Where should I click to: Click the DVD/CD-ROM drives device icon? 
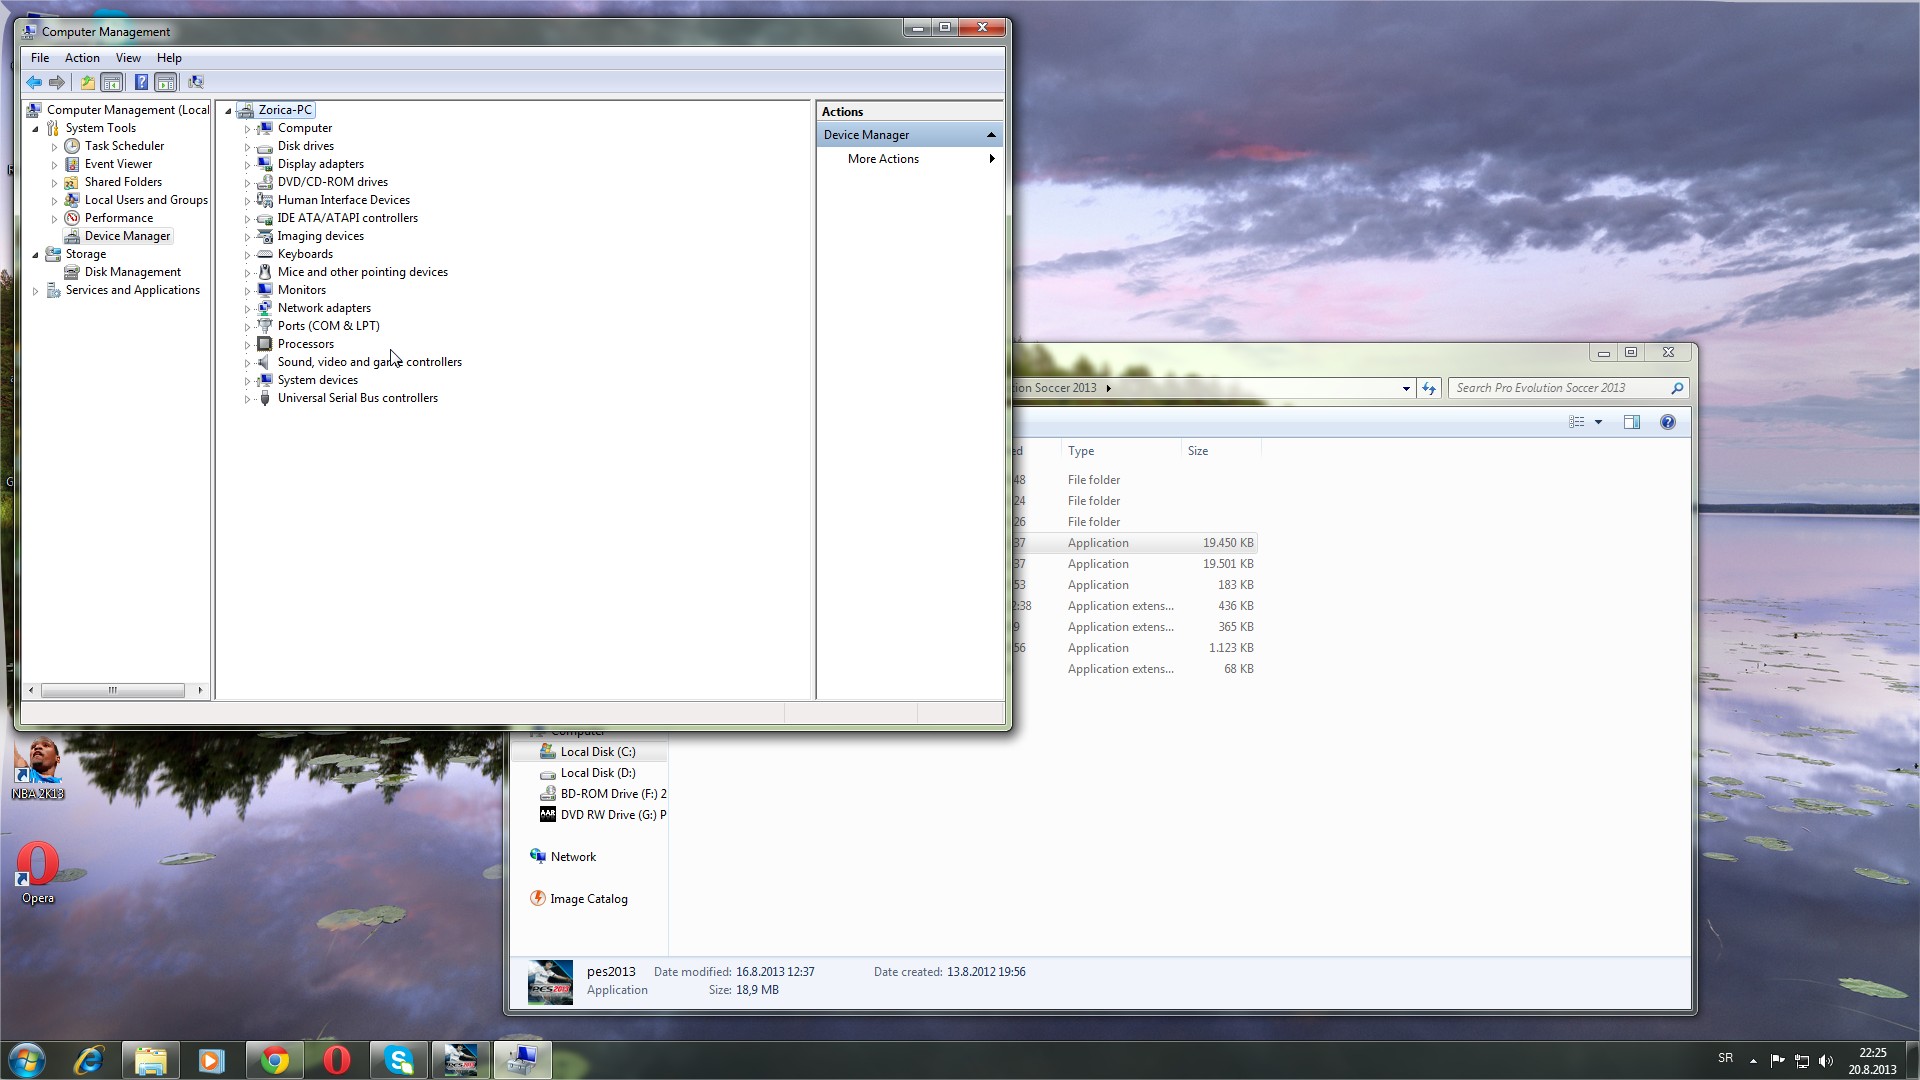265,182
